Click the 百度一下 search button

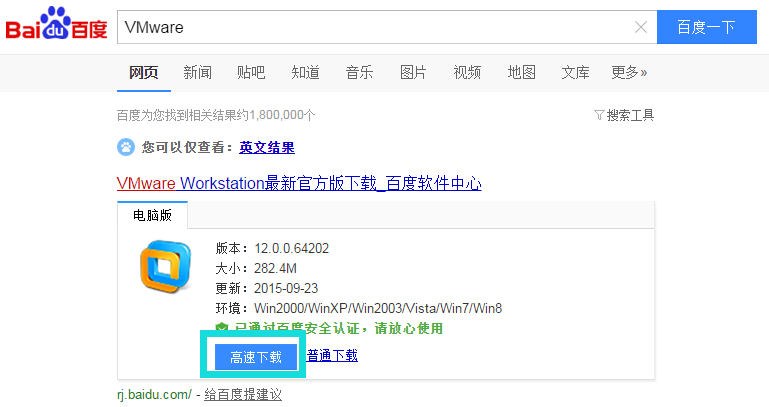point(707,27)
